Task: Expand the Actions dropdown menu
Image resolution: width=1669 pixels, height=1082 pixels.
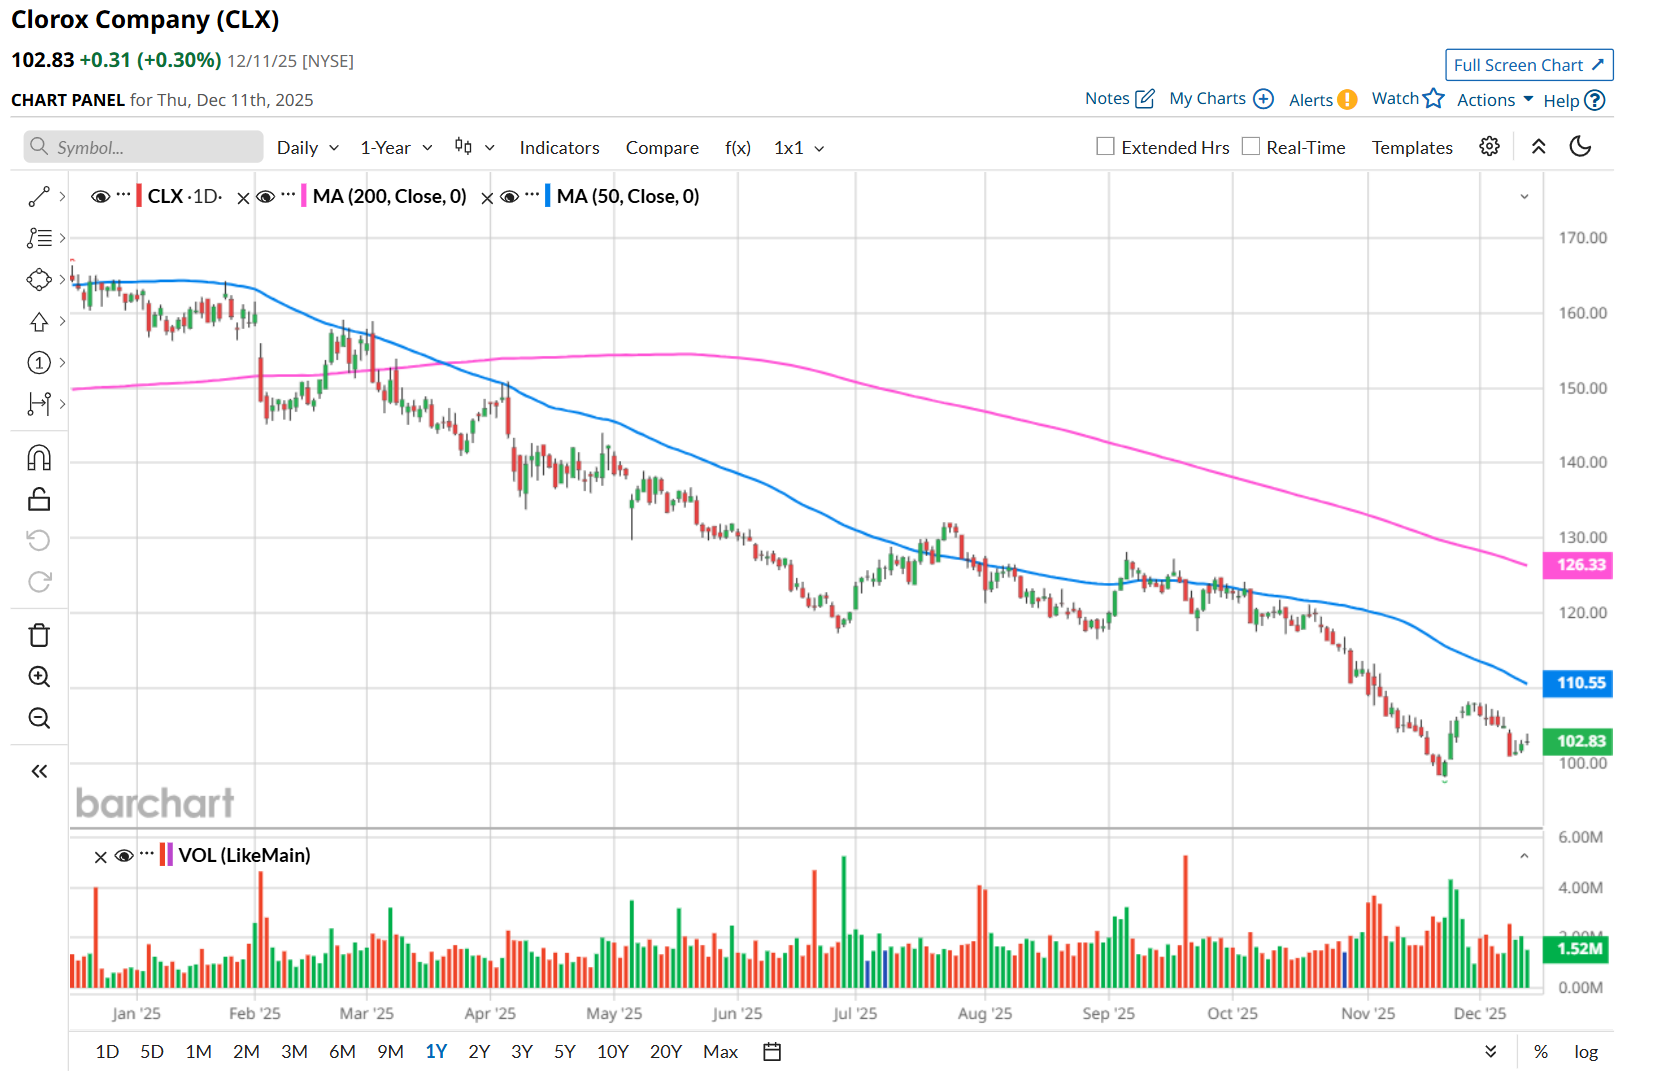Action: click(x=1494, y=100)
